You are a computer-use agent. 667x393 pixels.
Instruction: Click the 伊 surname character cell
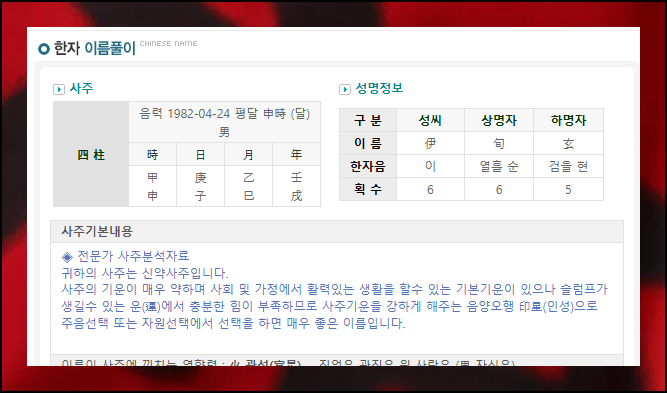[430, 143]
